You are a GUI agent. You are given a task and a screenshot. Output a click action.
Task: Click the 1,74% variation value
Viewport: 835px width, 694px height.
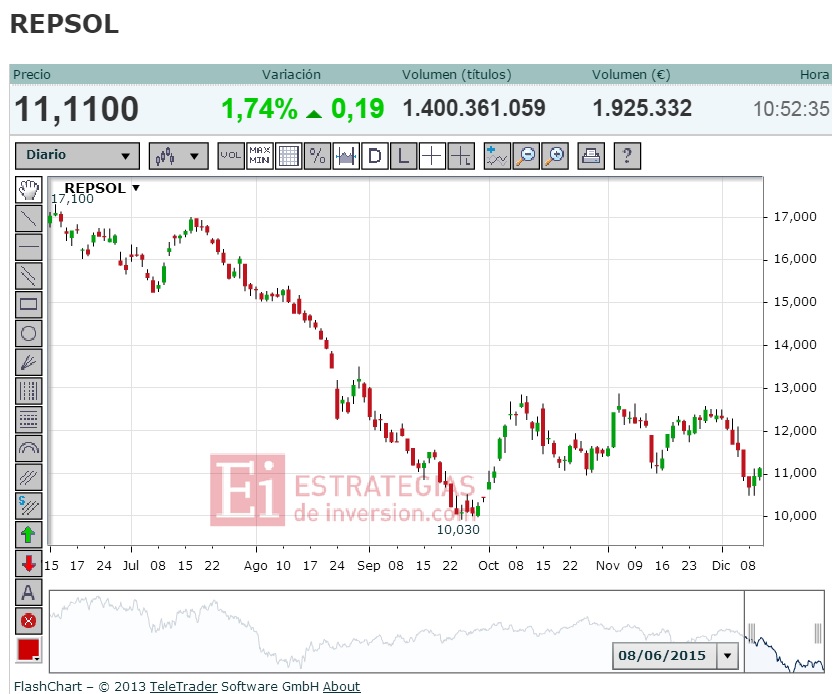click(x=259, y=109)
